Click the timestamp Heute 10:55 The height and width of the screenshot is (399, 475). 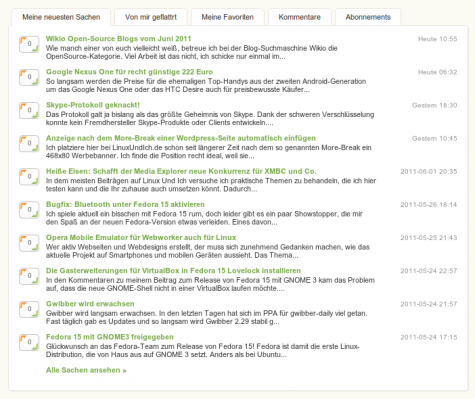tap(438, 39)
